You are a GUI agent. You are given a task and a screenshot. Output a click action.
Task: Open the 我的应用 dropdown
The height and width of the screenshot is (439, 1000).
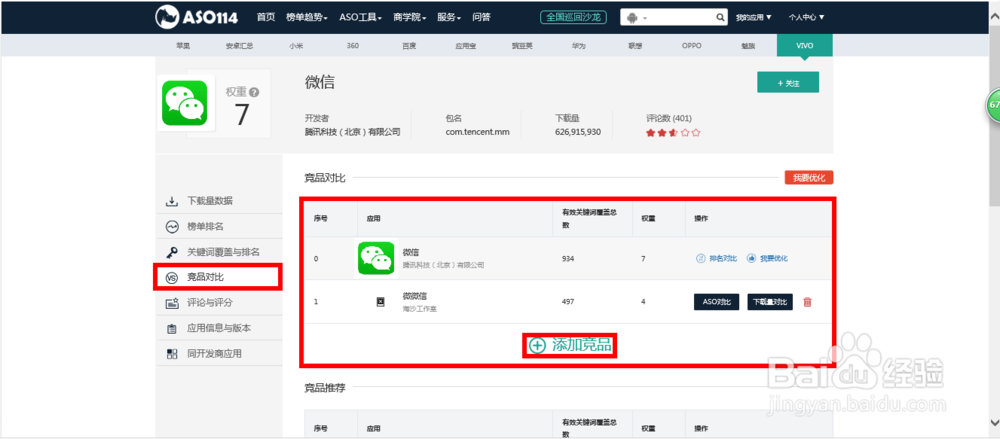coord(753,18)
